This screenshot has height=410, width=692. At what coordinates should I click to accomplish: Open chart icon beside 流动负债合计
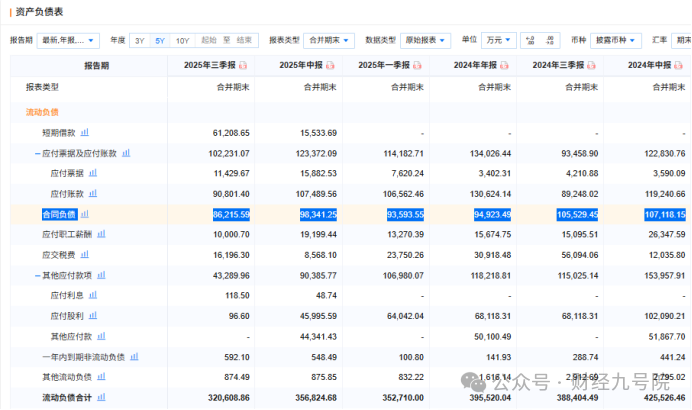click(101, 397)
